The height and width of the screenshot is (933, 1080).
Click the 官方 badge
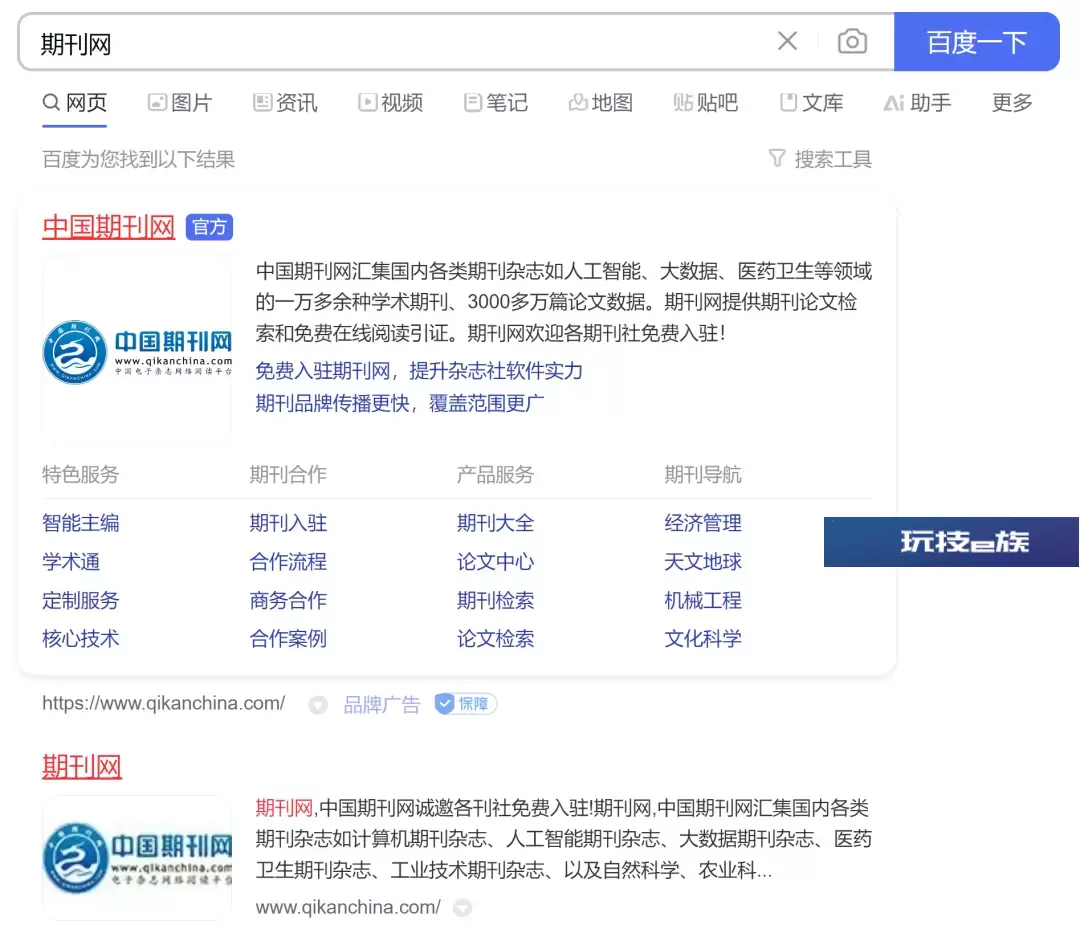pyautogui.click(x=209, y=227)
